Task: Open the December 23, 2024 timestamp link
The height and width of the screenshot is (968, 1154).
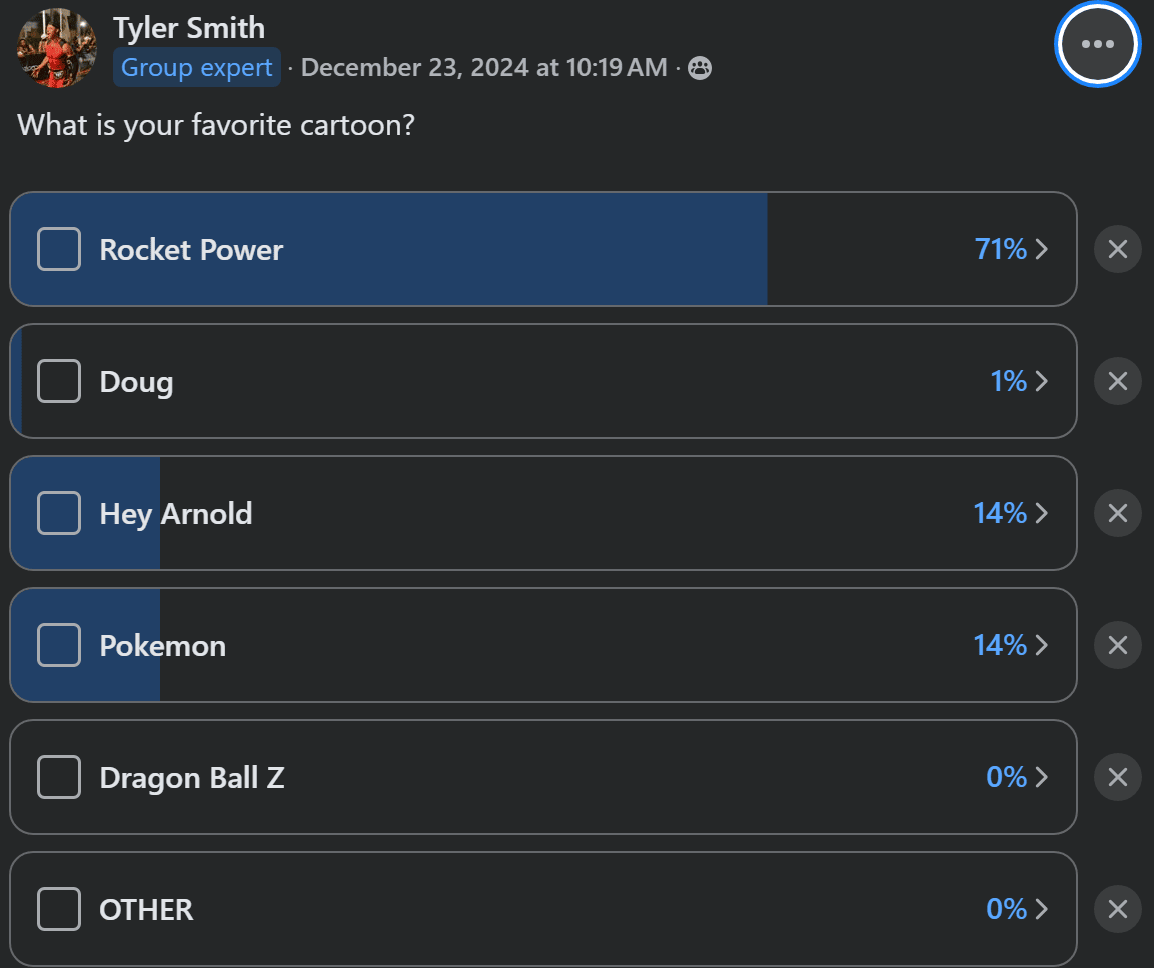Action: 484,68
